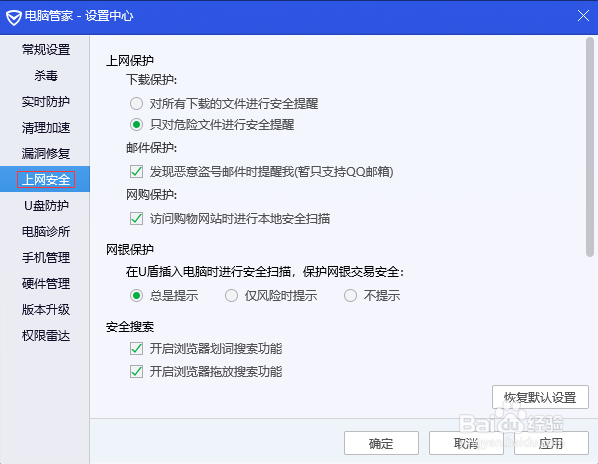This screenshot has height=464, width=598.
Task: Open 手机管理 settings
Action: [x=46, y=258]
